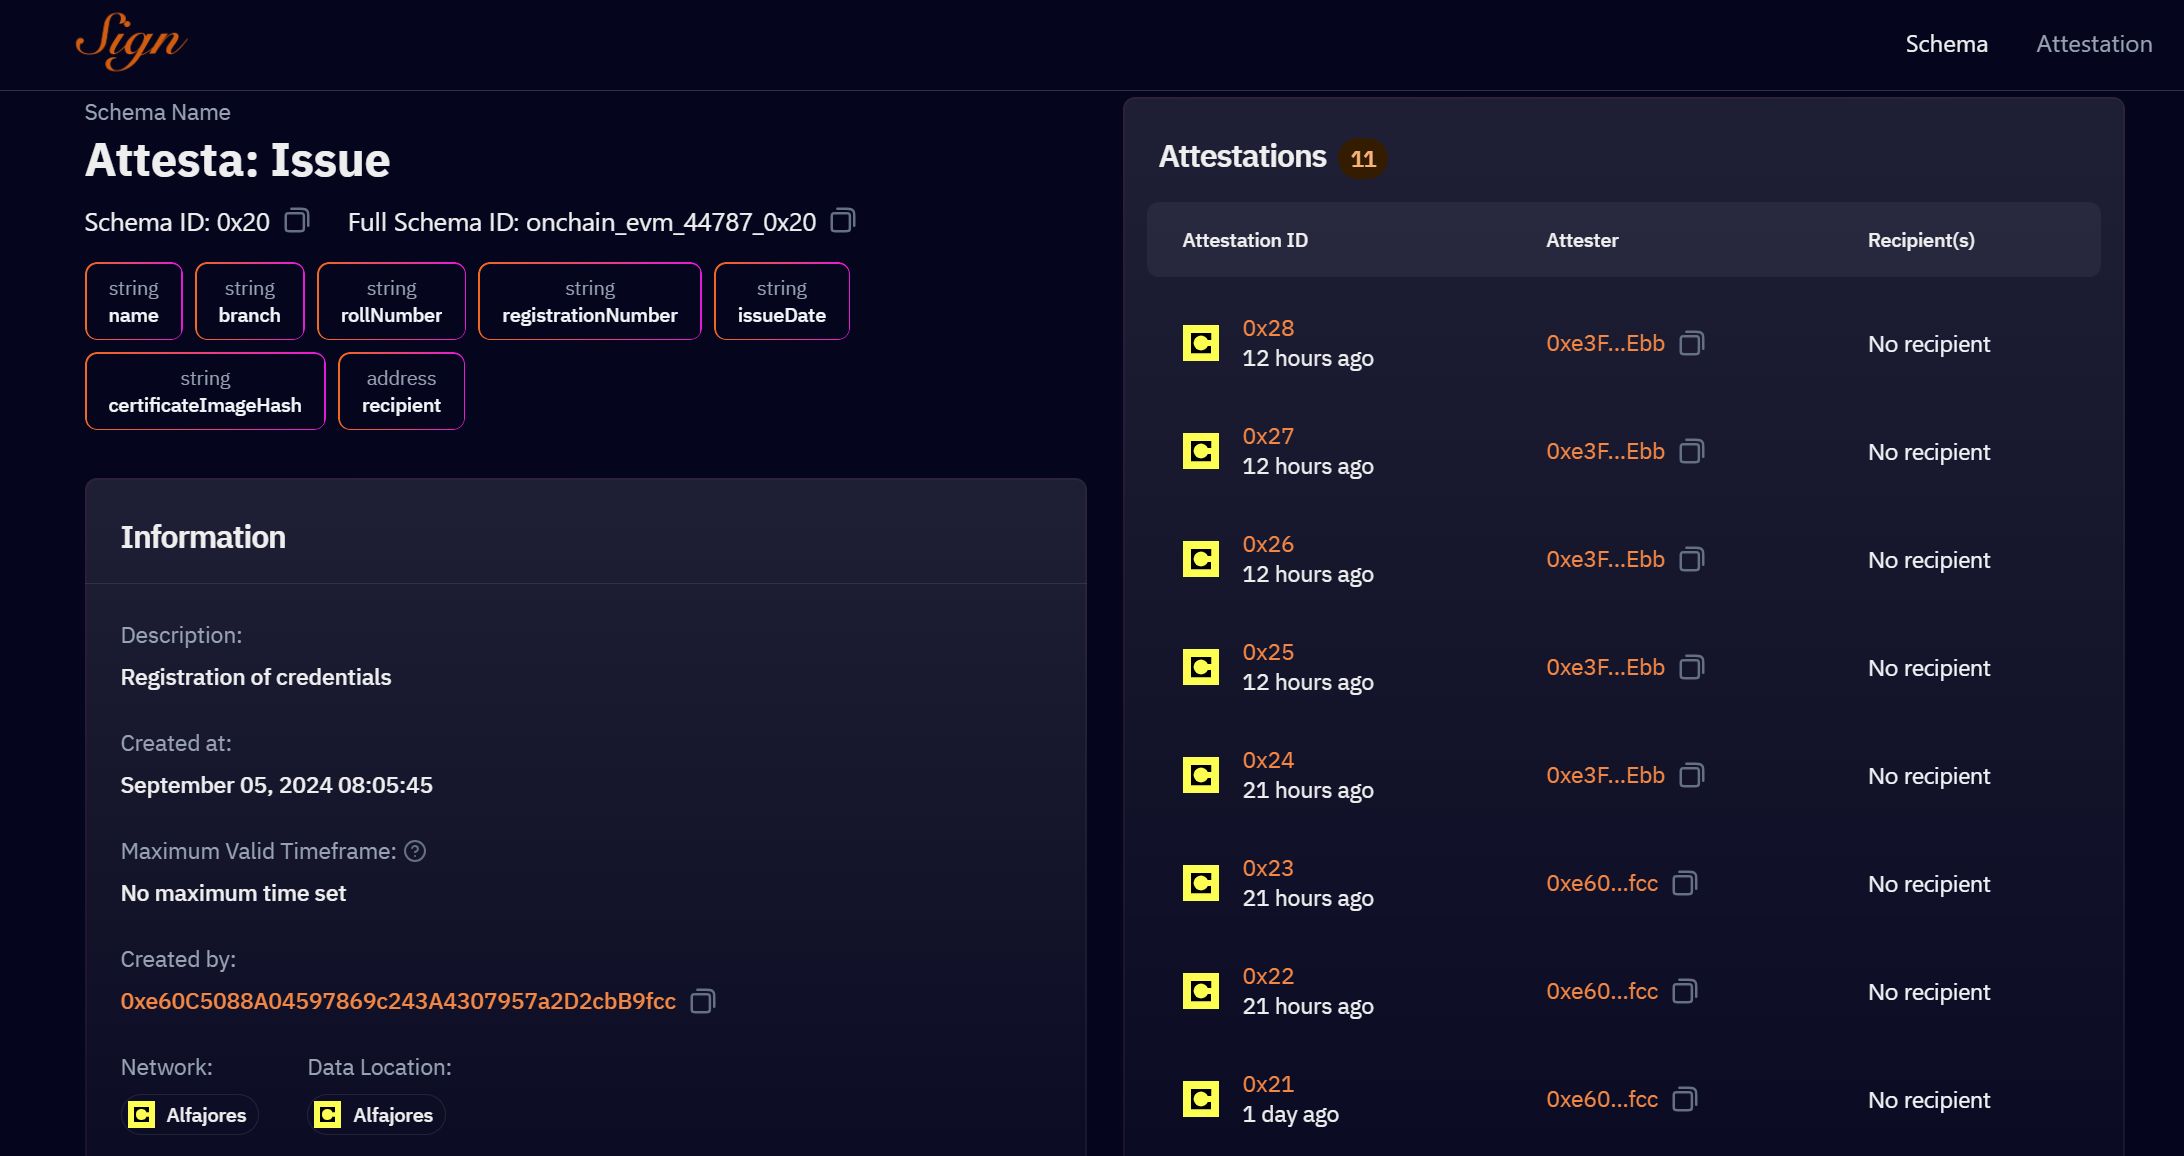Open attester 0xe3F...Ebb in row 0x28

pyautogui.click(x=1605, y=343)
